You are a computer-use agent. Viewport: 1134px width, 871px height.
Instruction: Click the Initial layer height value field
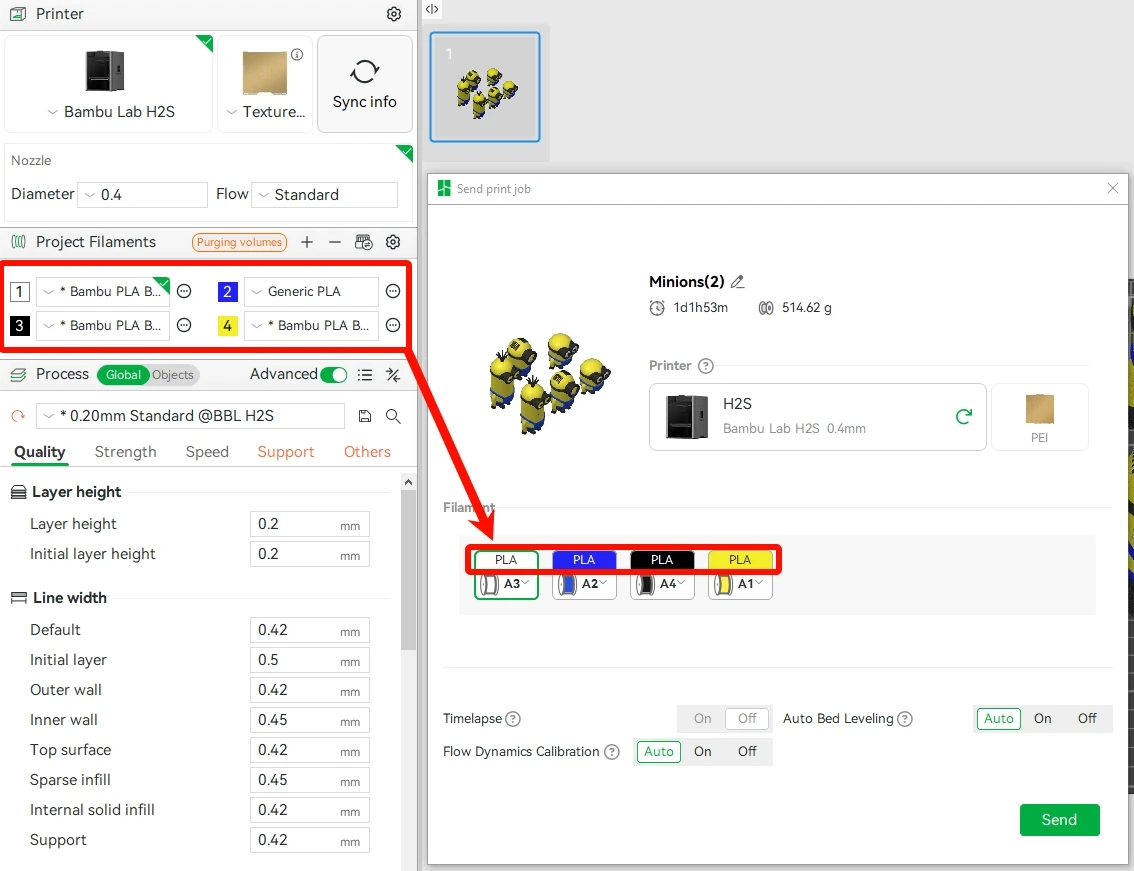310,554
